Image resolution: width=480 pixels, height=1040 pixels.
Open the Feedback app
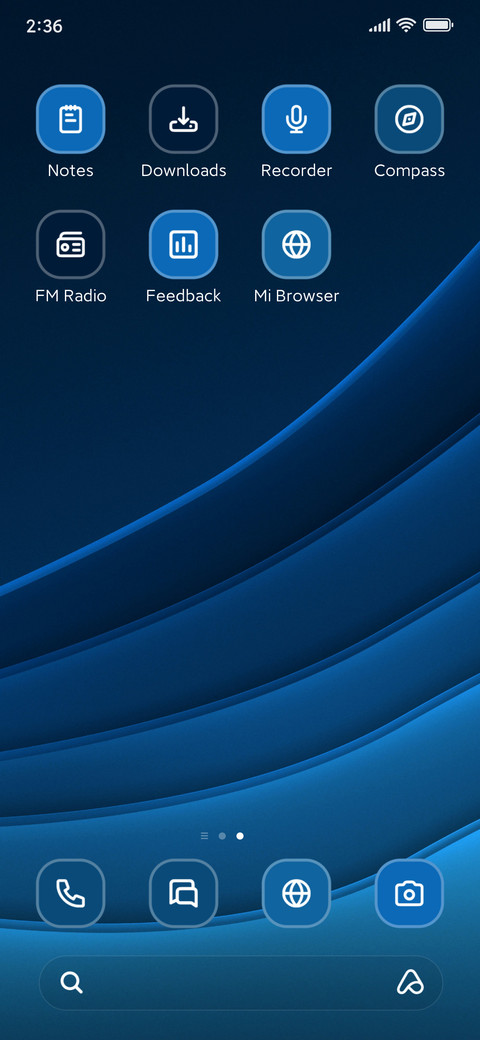(x=184, y=245)
